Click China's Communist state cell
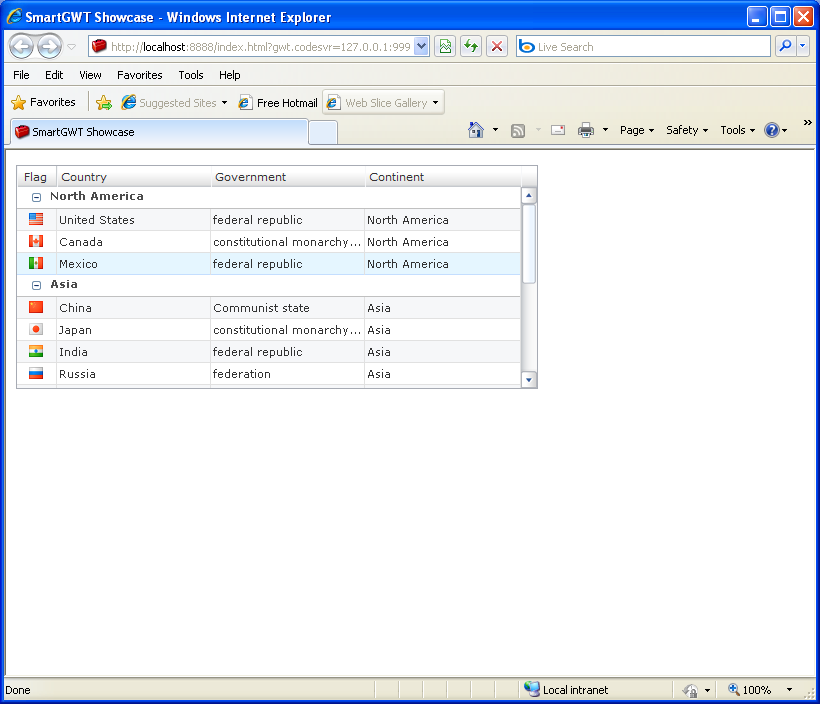 [288, 308]
